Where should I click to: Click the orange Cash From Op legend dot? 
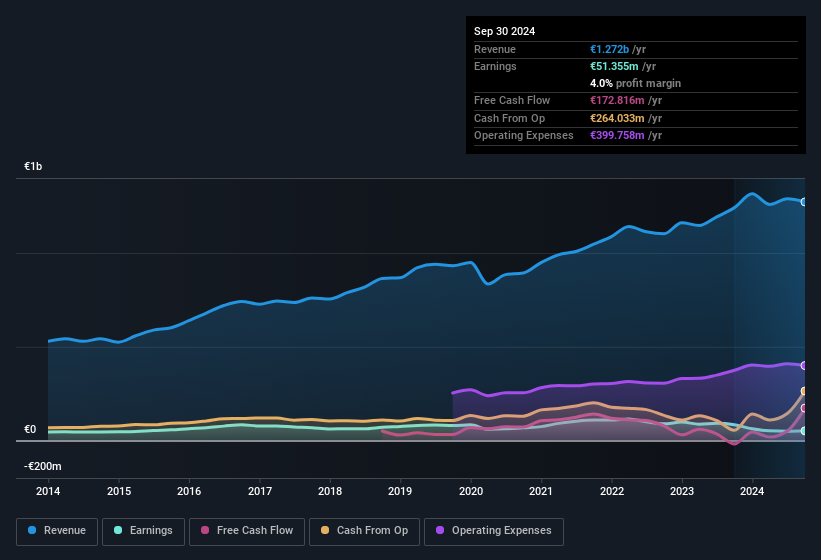(328, 530)
